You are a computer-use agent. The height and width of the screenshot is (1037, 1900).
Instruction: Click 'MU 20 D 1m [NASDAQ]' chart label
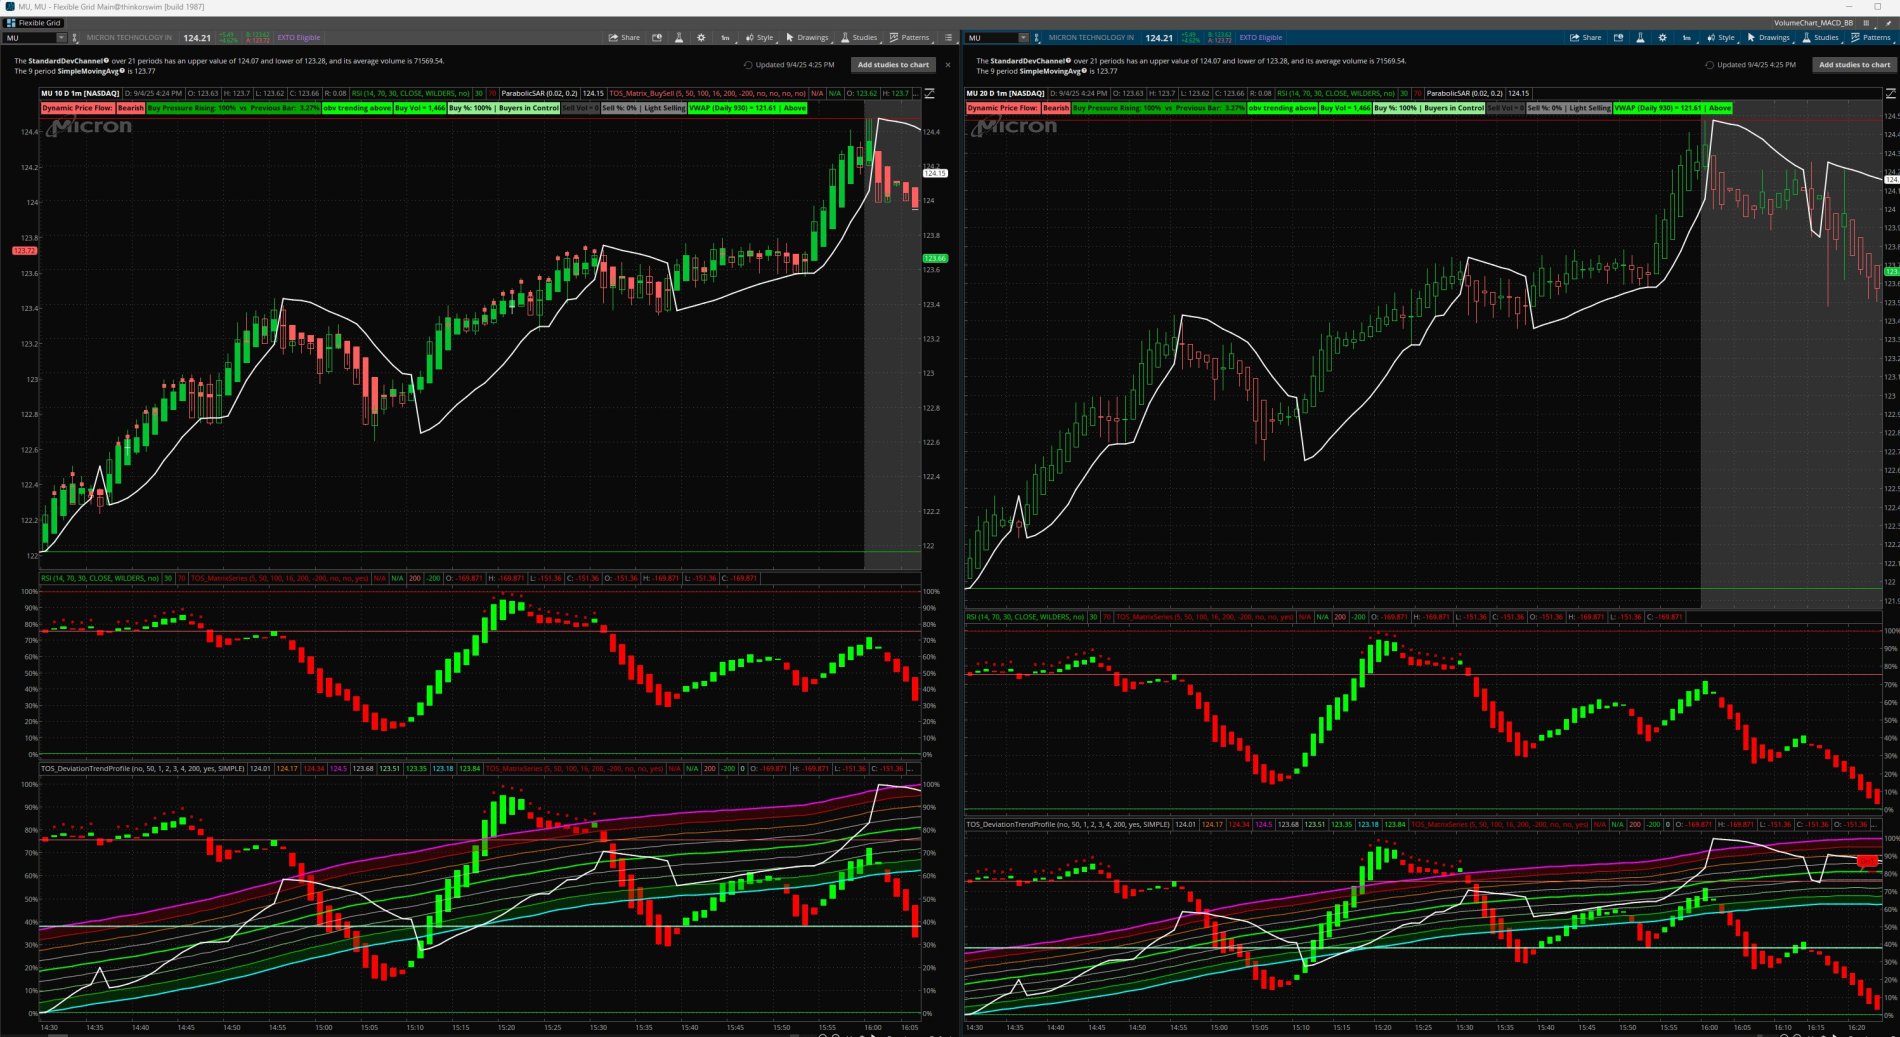1005,93
